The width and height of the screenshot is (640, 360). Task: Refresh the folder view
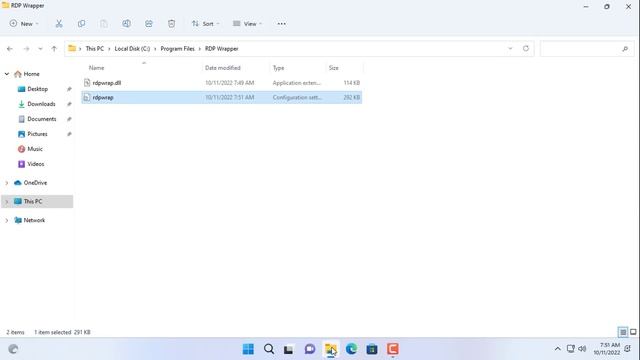526,49
